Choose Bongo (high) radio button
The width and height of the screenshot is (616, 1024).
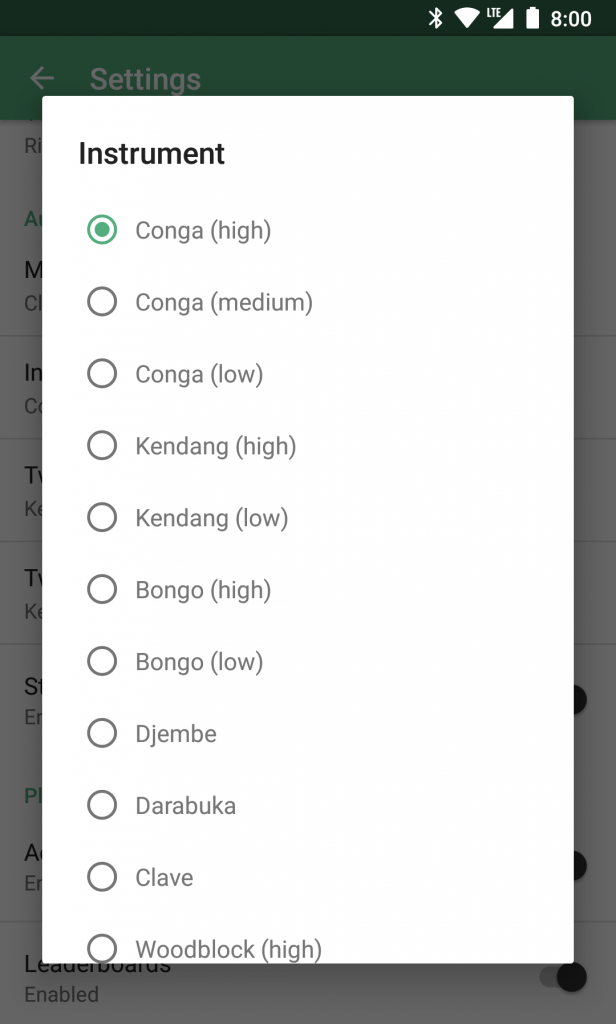[x=102, y=590]
